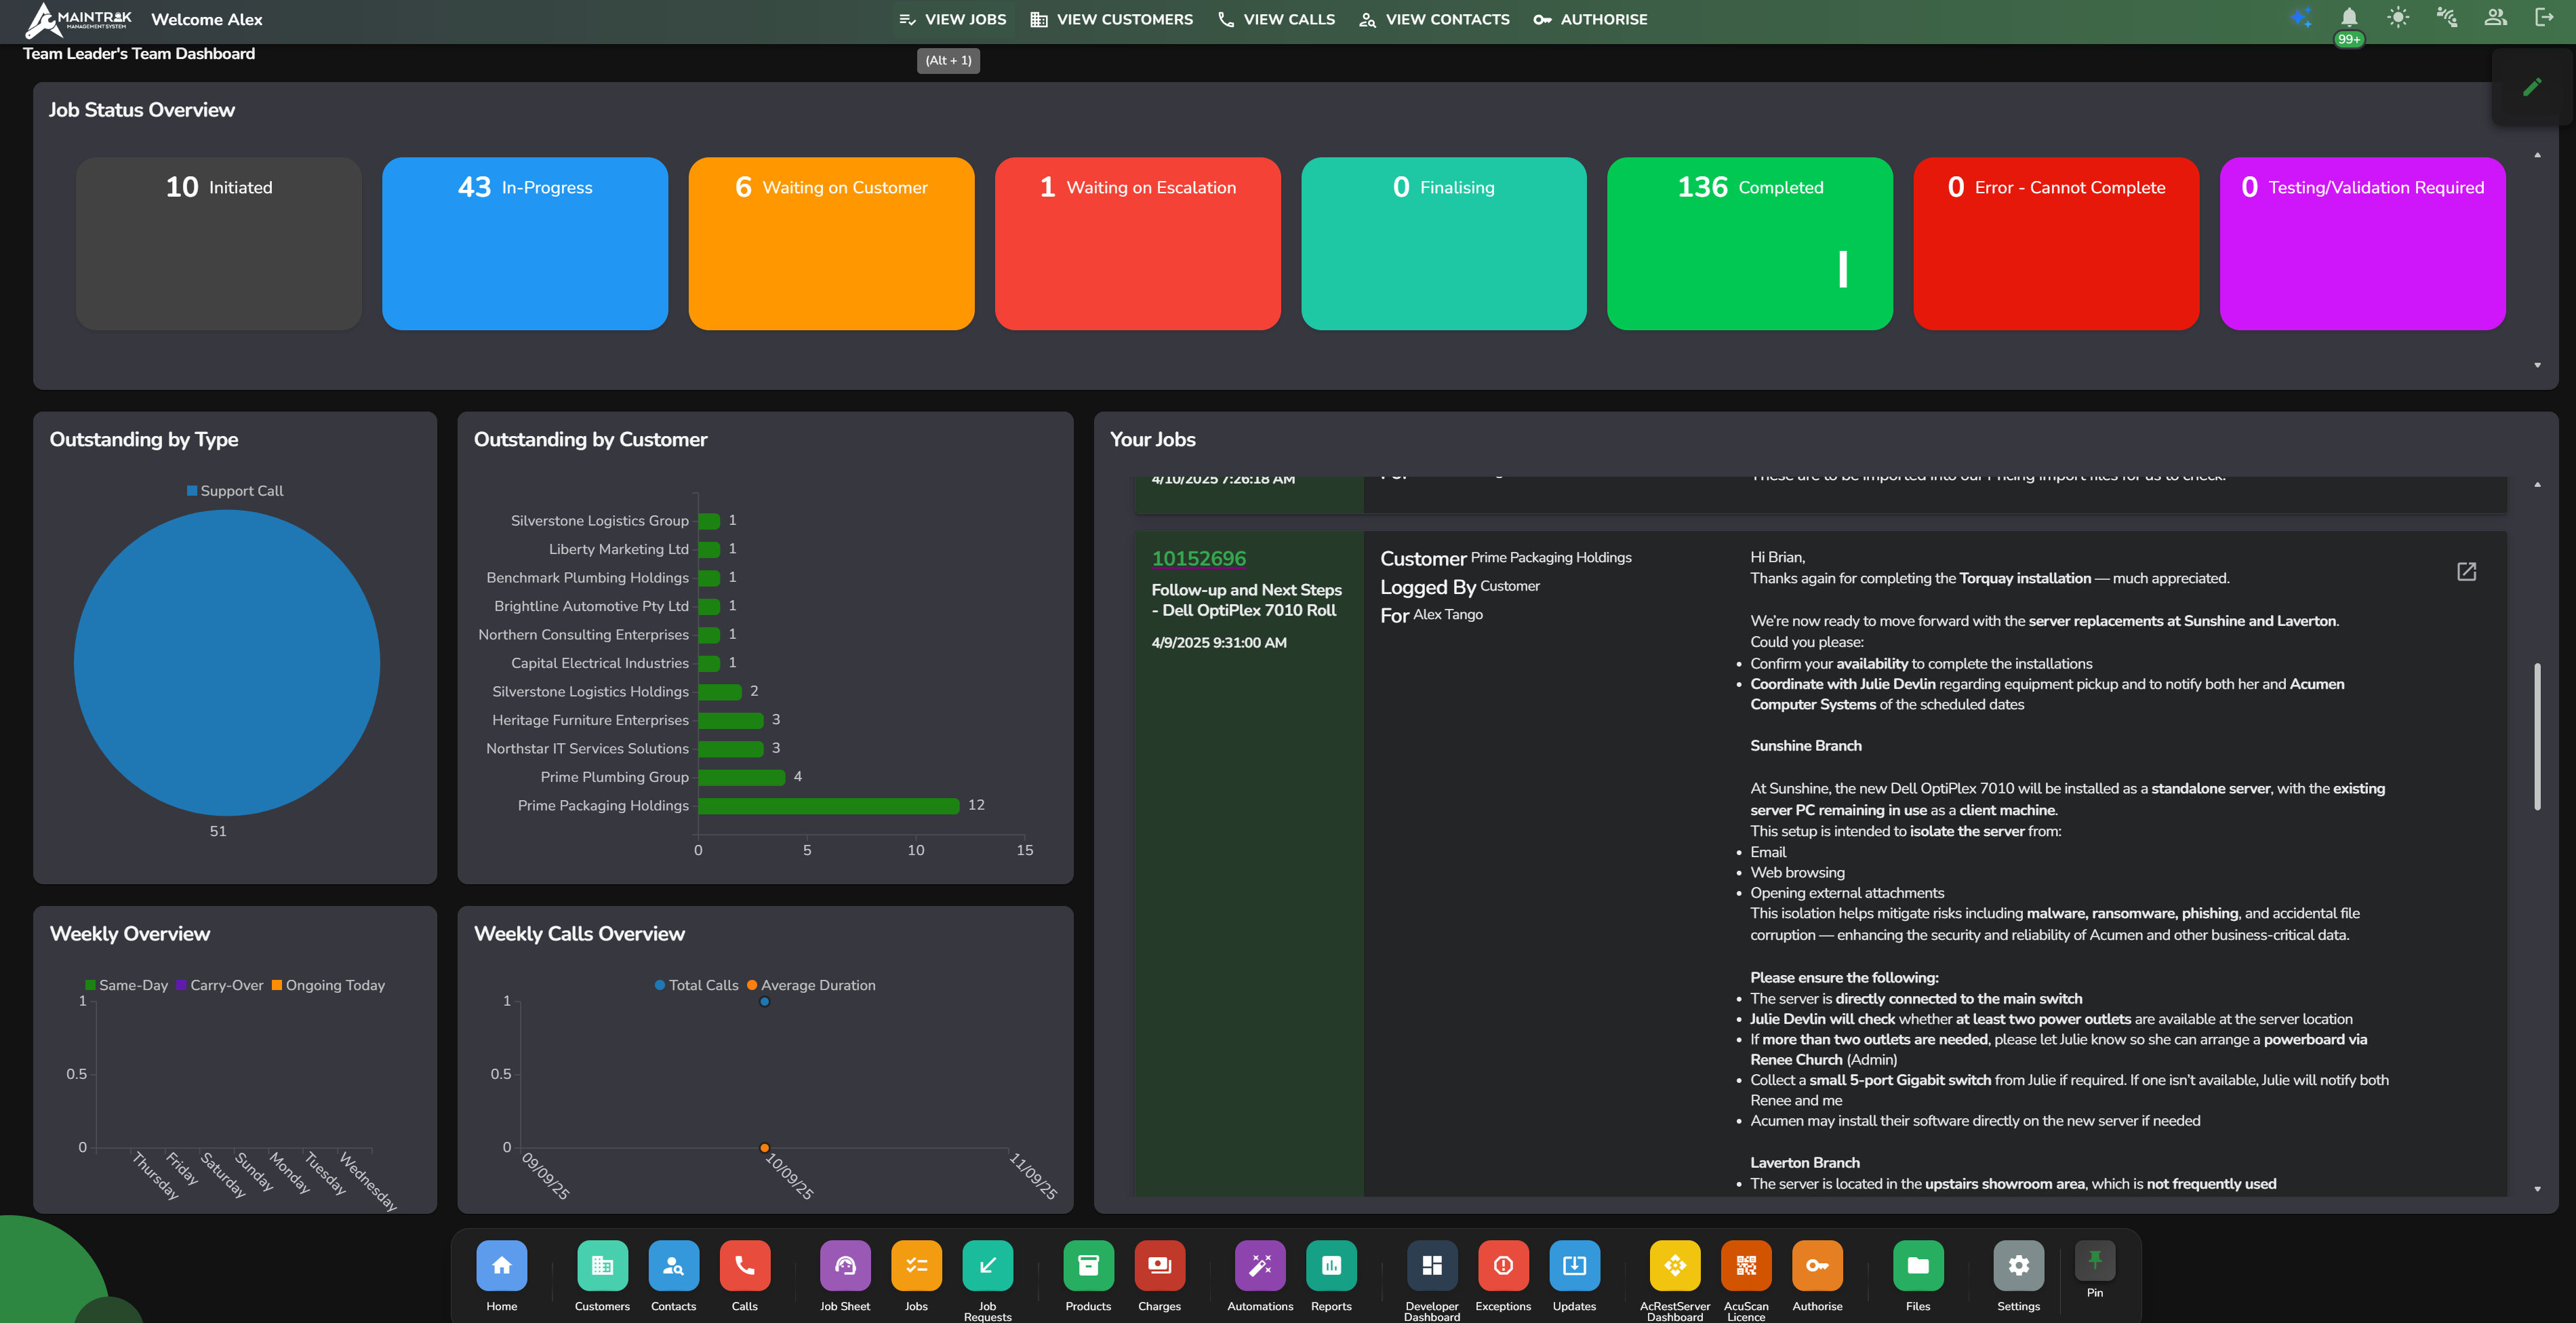The width and height of the screenshot is (2576, 1323).
Task: Click the logout icon in header
Action: tap(2544, 18)
